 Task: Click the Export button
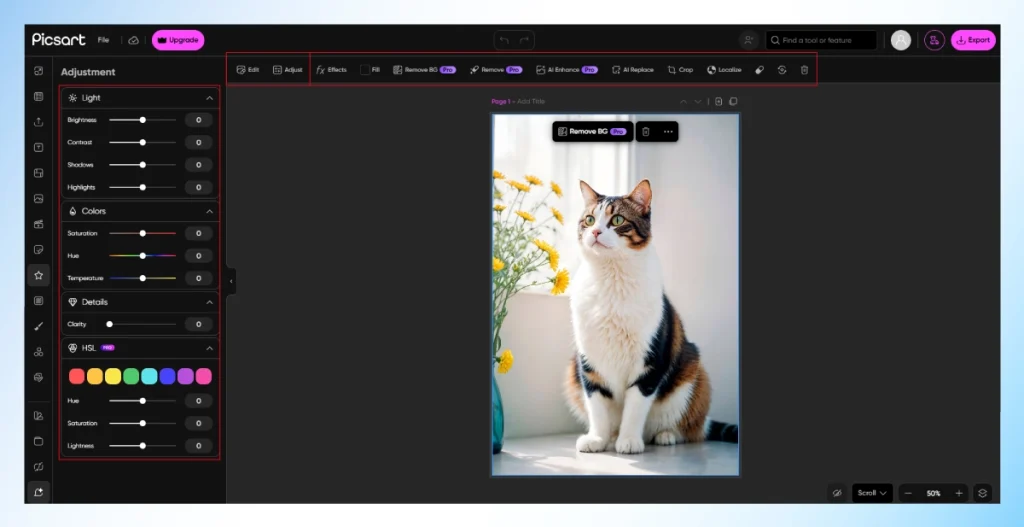click(973, 40)
